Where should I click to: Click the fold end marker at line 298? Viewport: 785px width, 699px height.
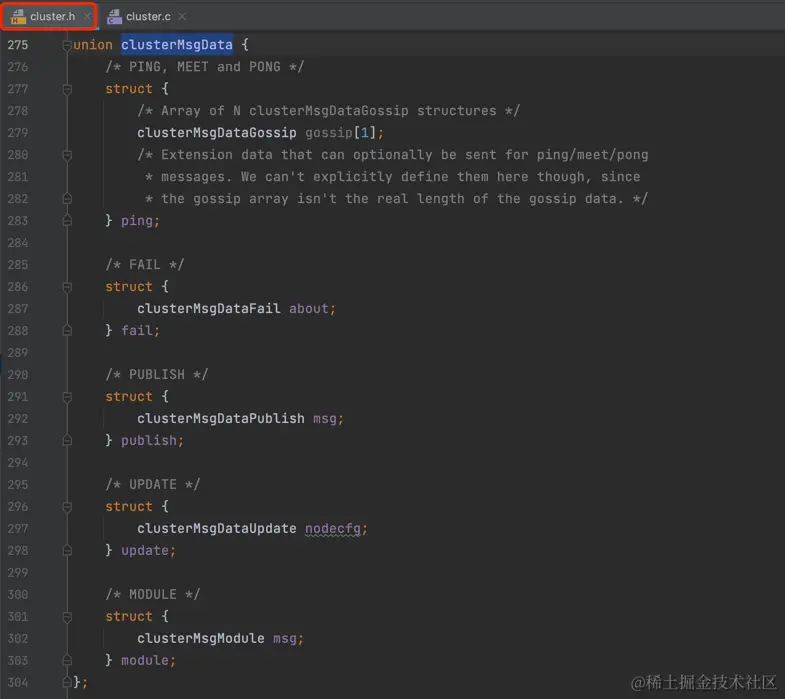click(x=67, y=550)
